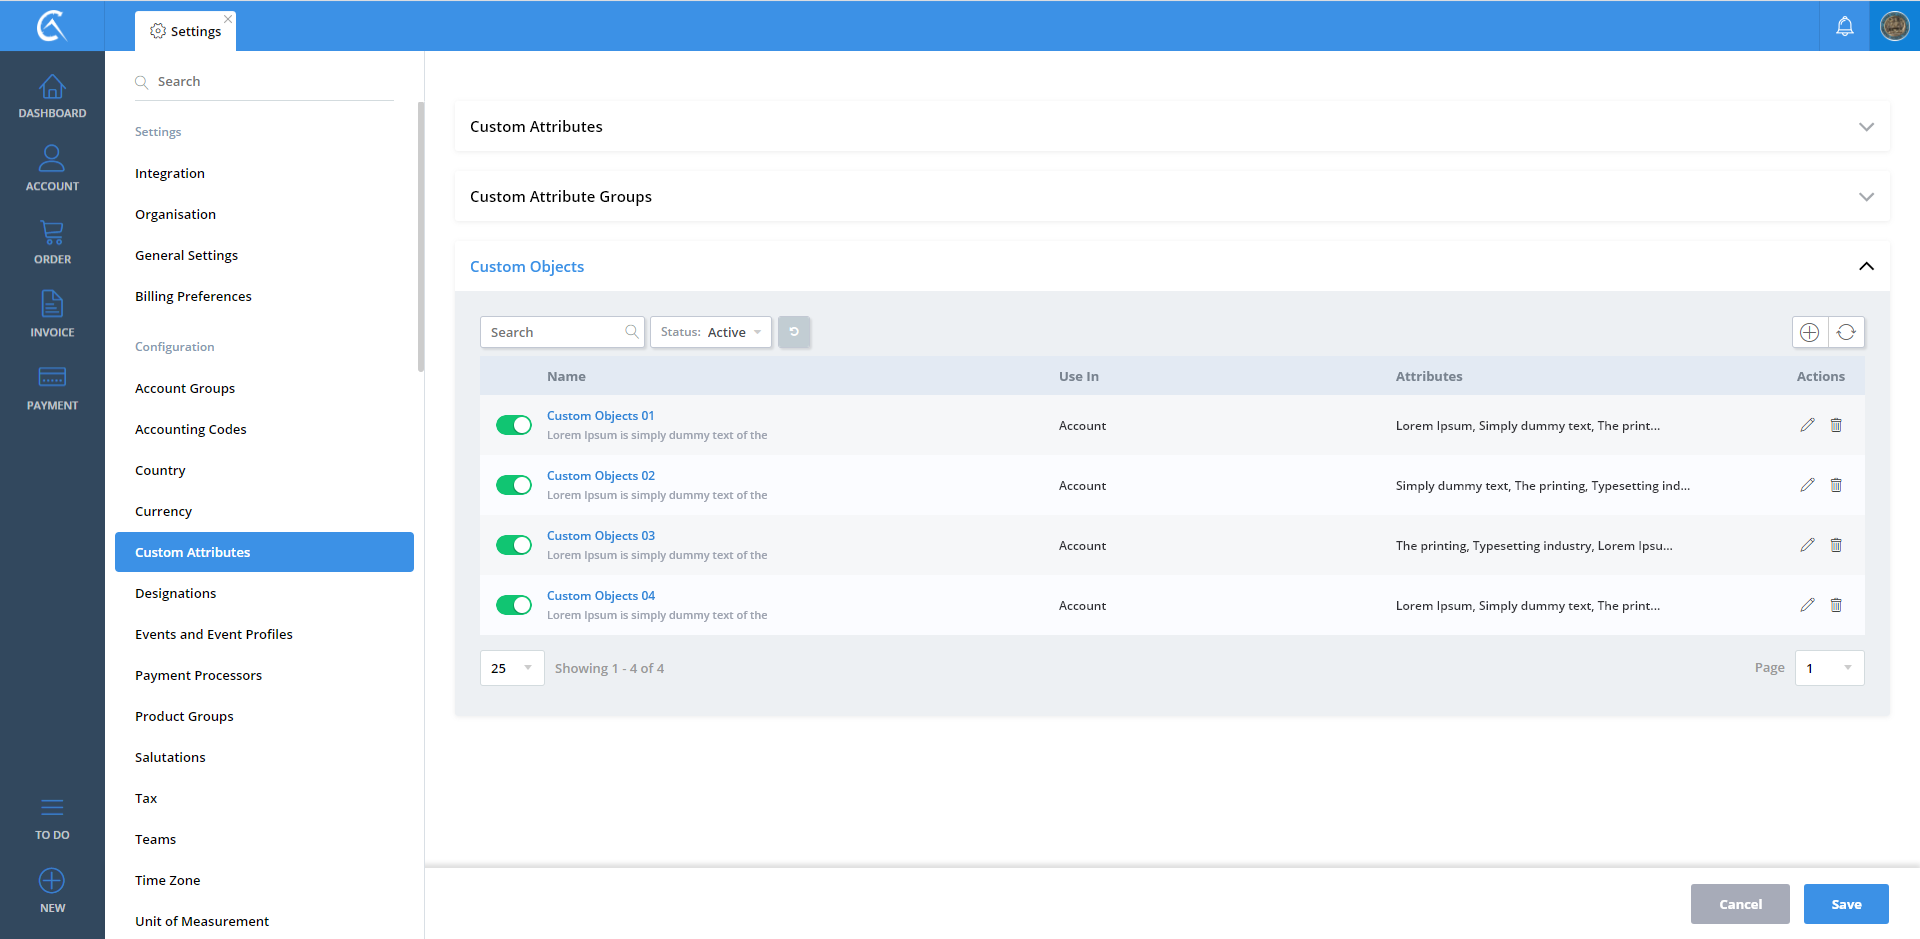Viewport: 1920px width, 939px height.
Task: Open the Dashboard from the sidebar
Action: (x=52, y=96)
